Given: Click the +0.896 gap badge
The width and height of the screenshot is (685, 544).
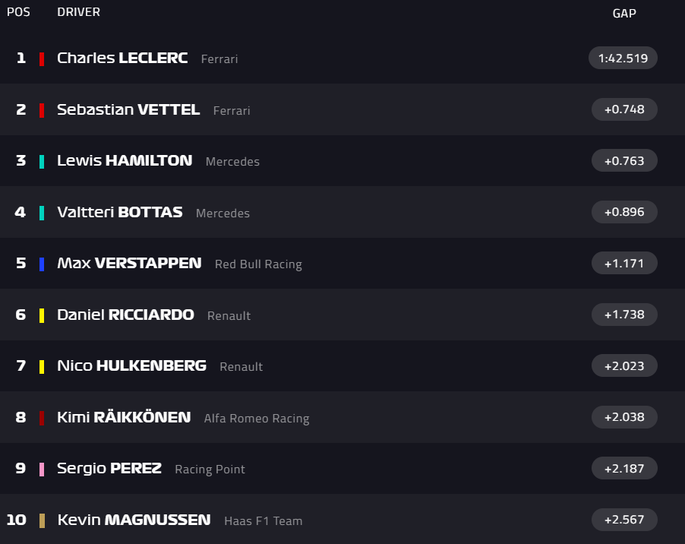Looking at the screenshot, I should tap(624, 212).
